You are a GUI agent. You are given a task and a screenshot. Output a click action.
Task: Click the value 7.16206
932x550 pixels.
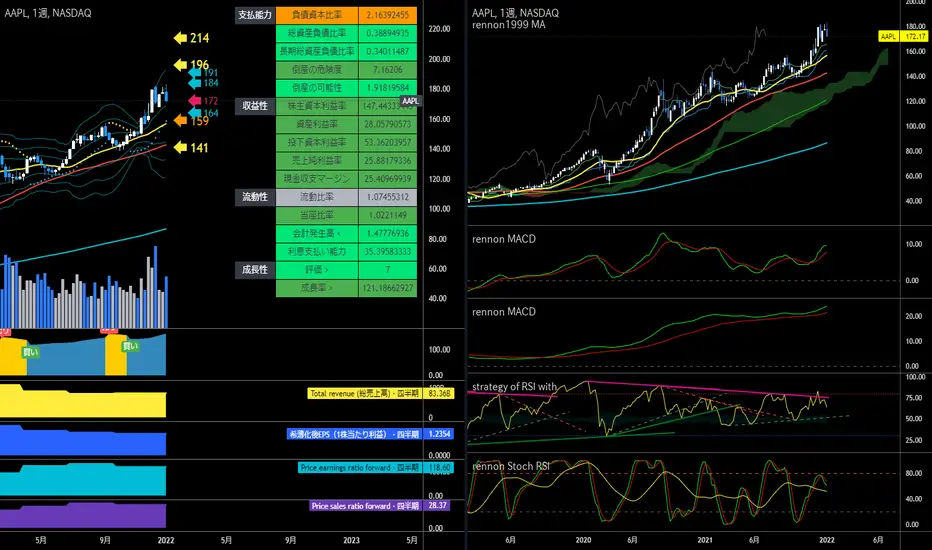388,70
